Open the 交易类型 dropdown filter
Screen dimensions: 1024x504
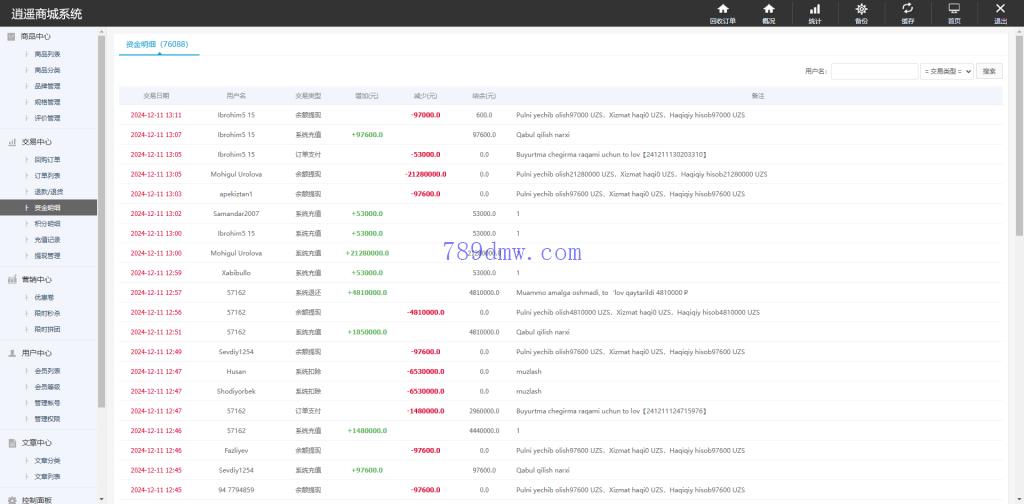[x=946, y=71]
